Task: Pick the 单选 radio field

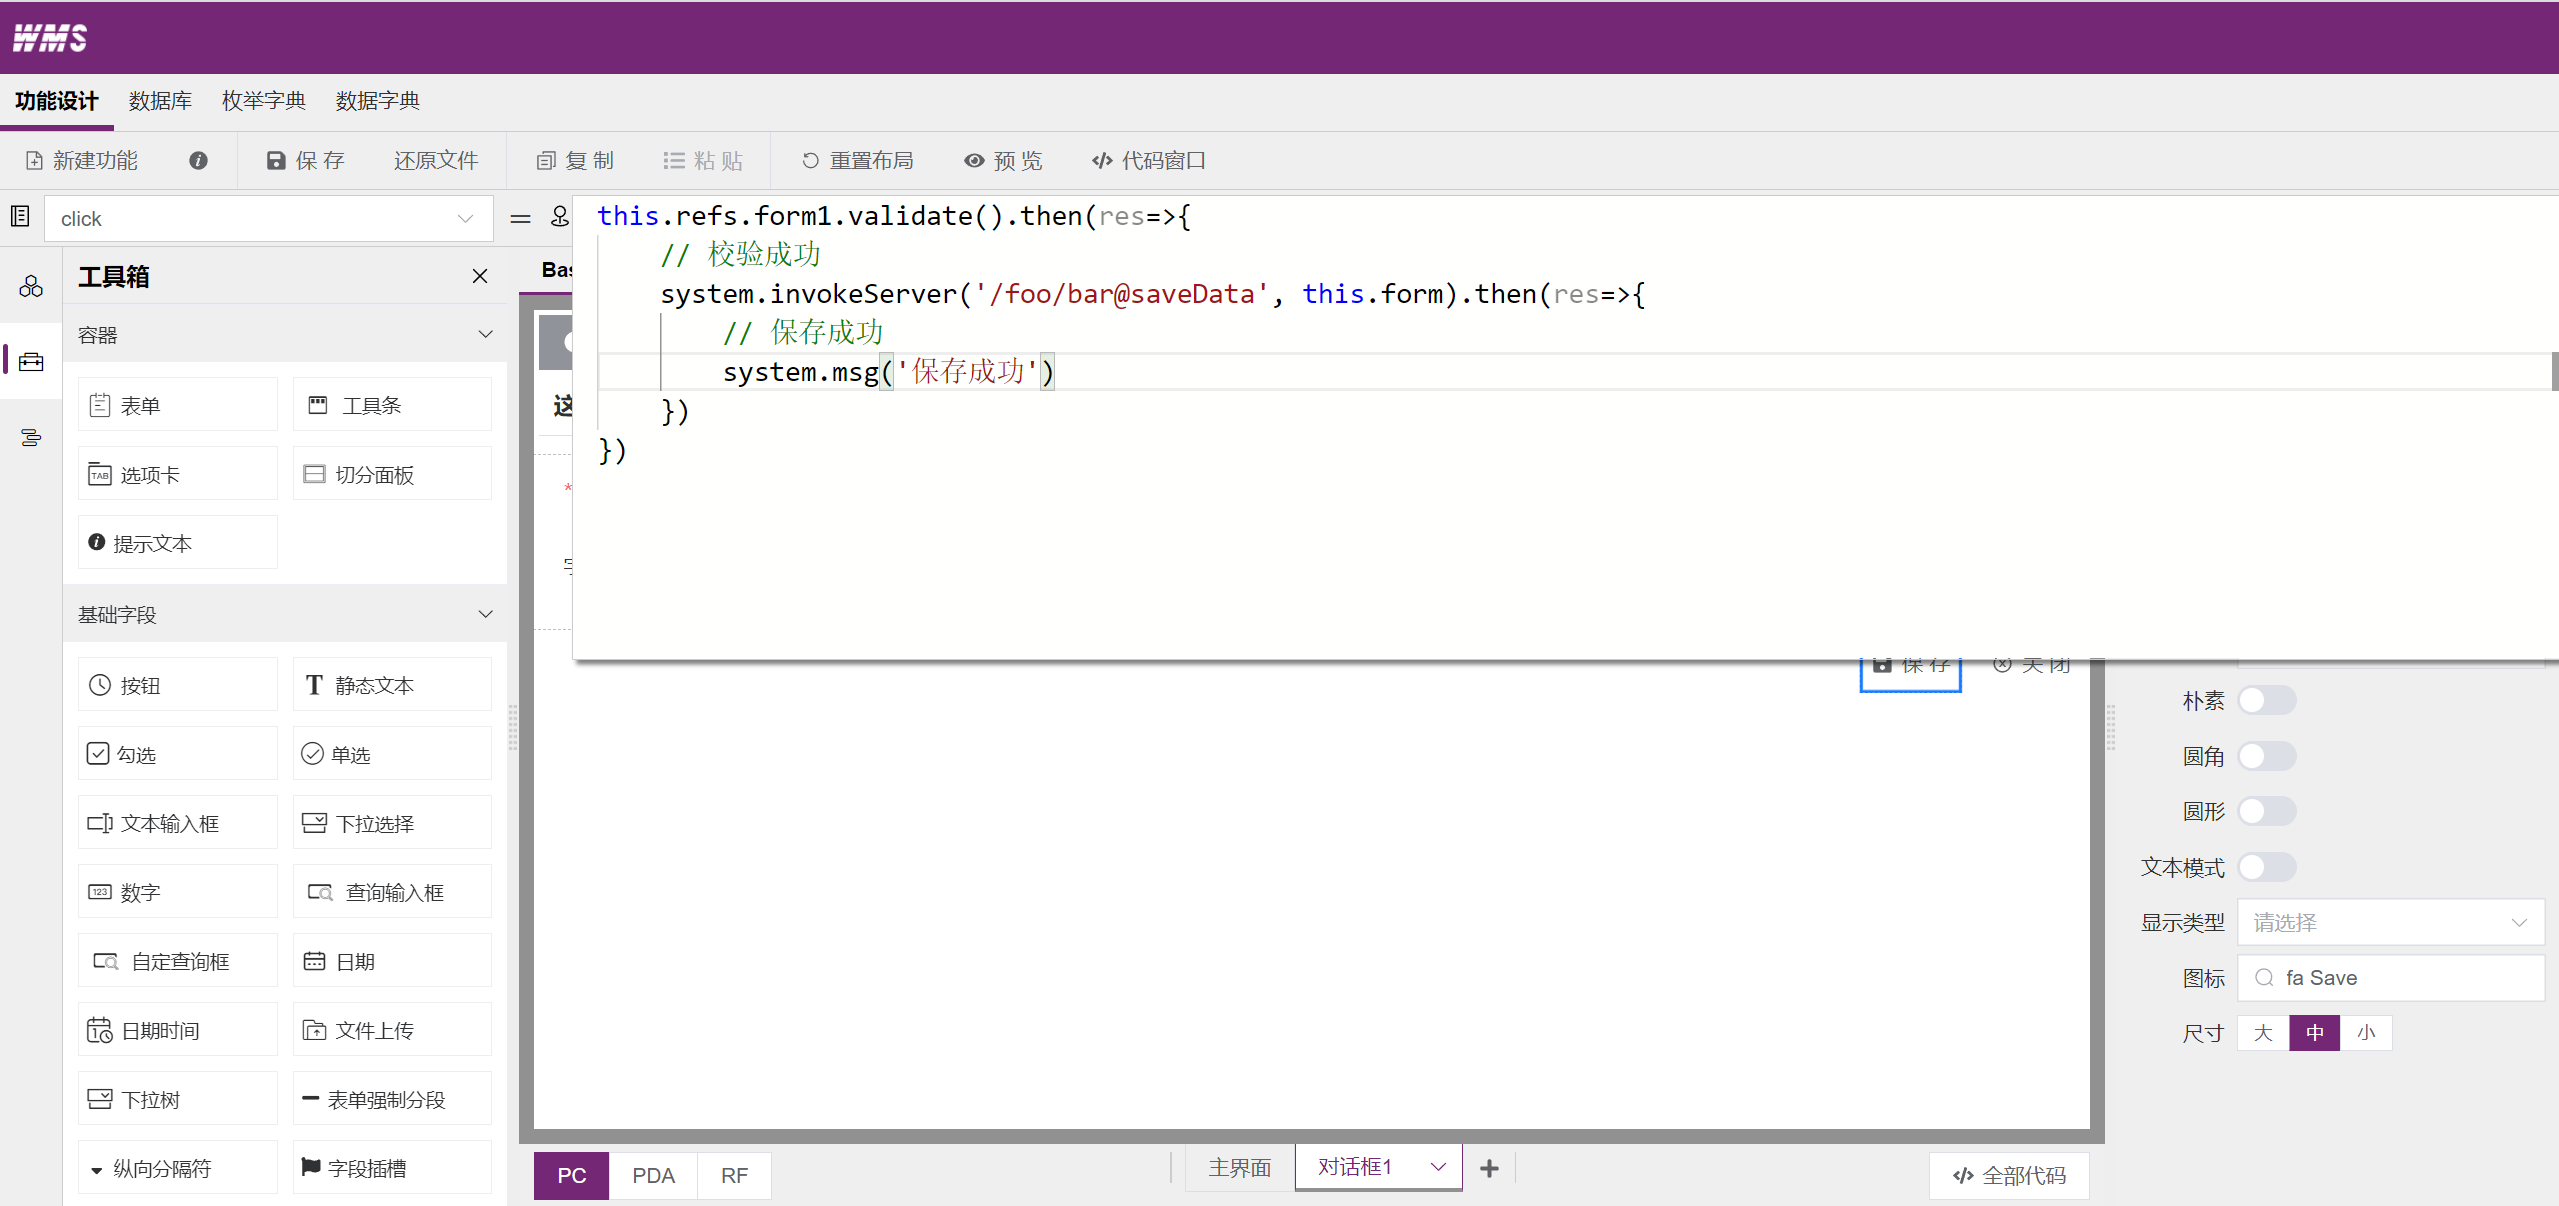Action: tap(392, 754)
